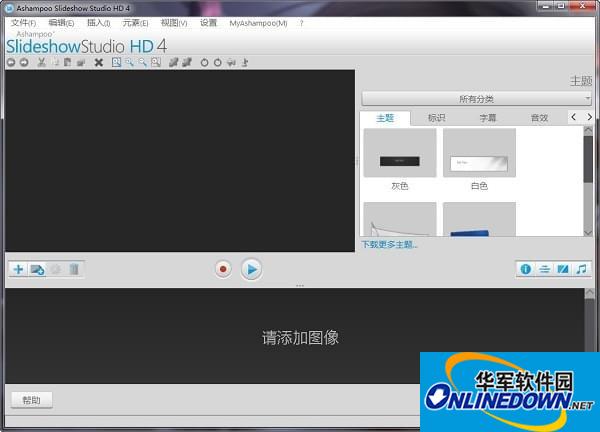Viewport: 600px width, 432px height.
Task: Open the MyAshampoo(M) menu
Action: (258, 23)
